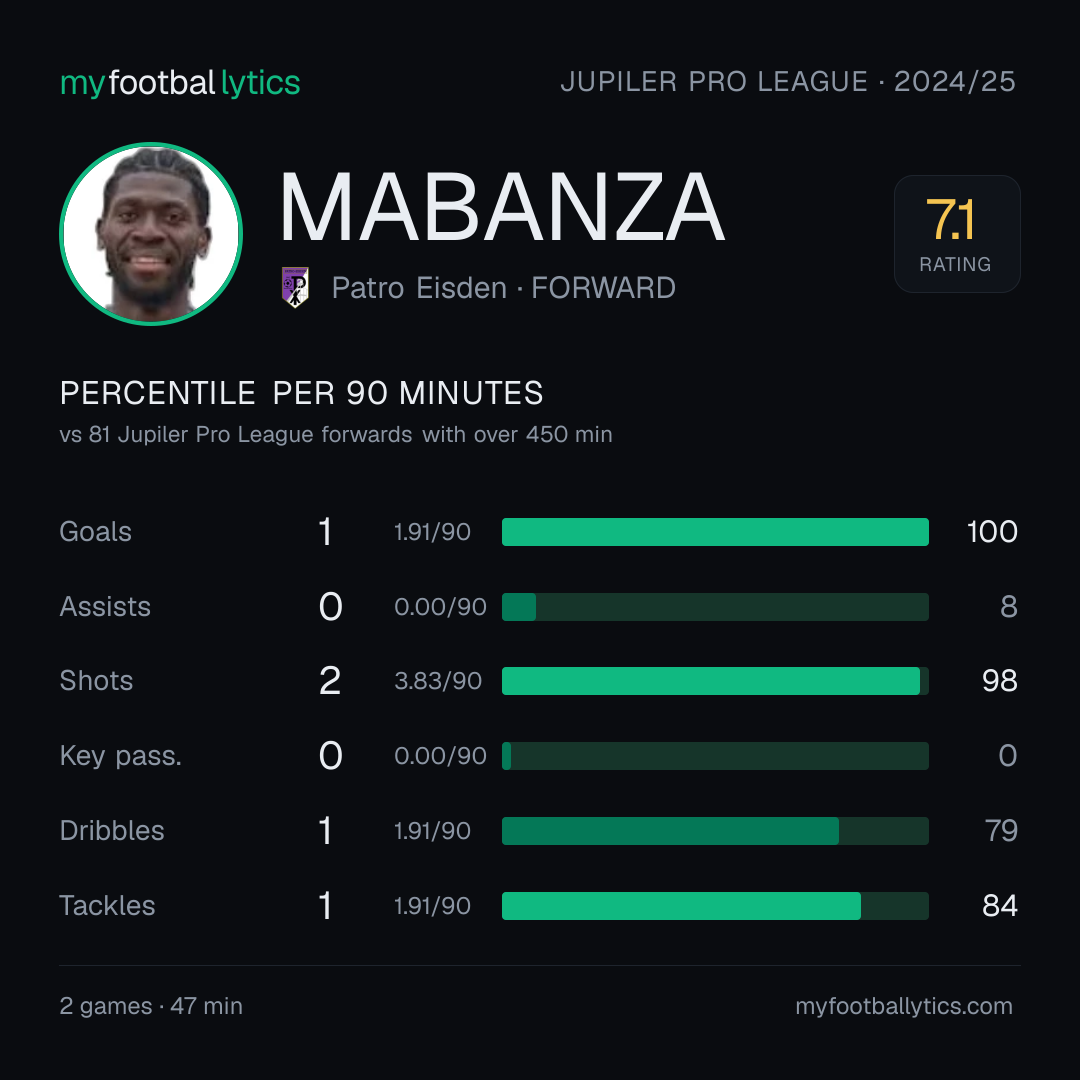Image resolution: width=1080 pixels, height=1080 pixels.
Task: Click the 3.83/90 shots value
Action: pos(437,681)
